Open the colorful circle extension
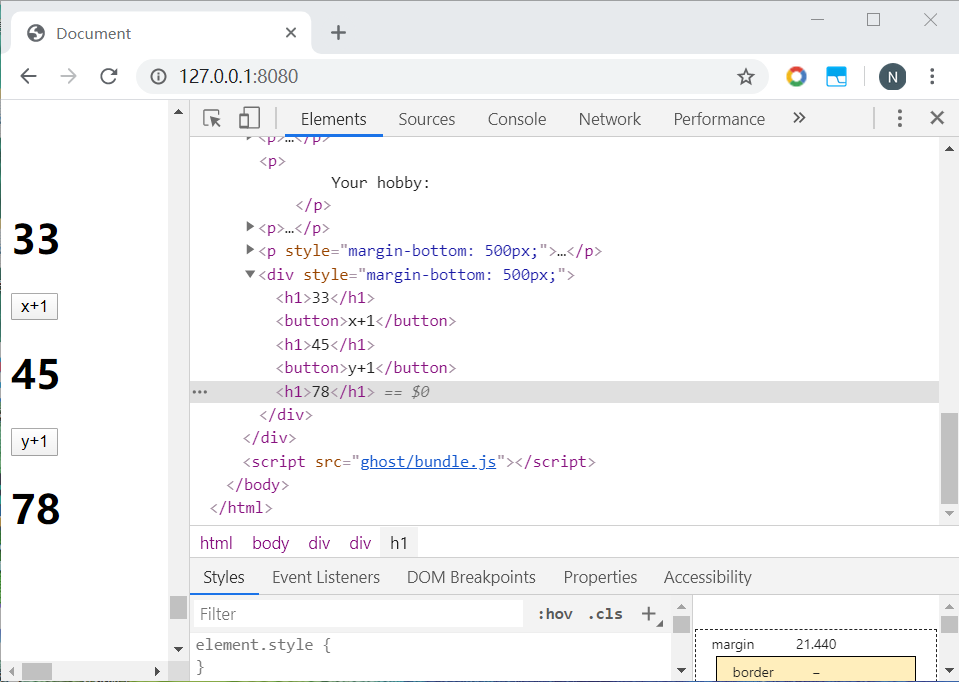The image size is (959, 682). 796,76
